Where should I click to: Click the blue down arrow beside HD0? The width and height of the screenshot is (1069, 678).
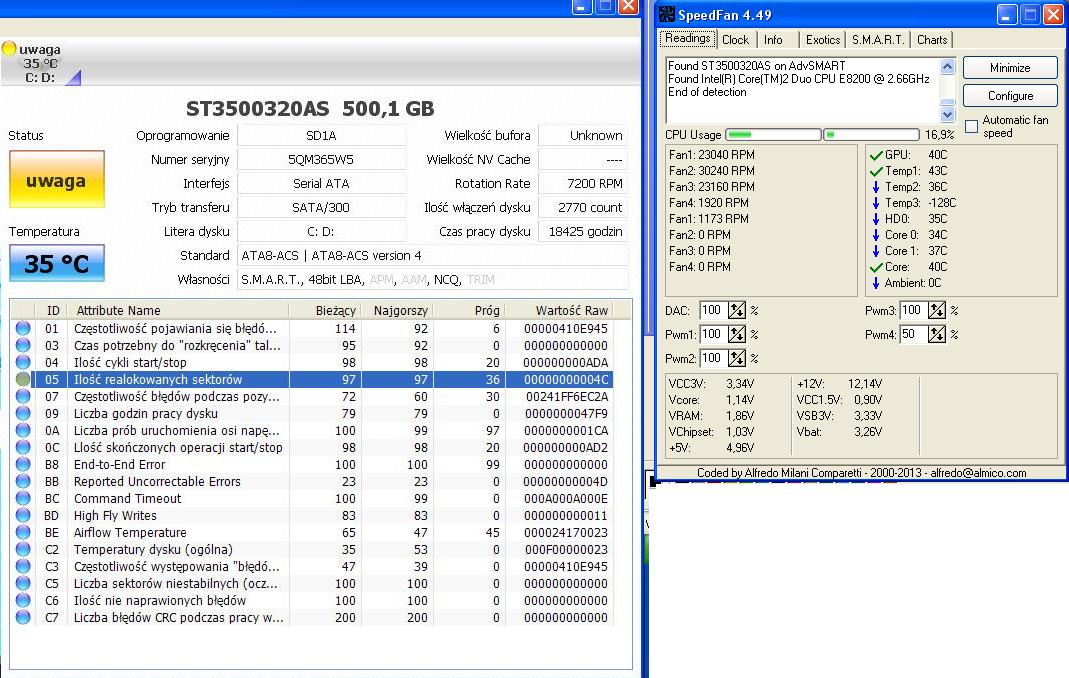pos(876,219)
